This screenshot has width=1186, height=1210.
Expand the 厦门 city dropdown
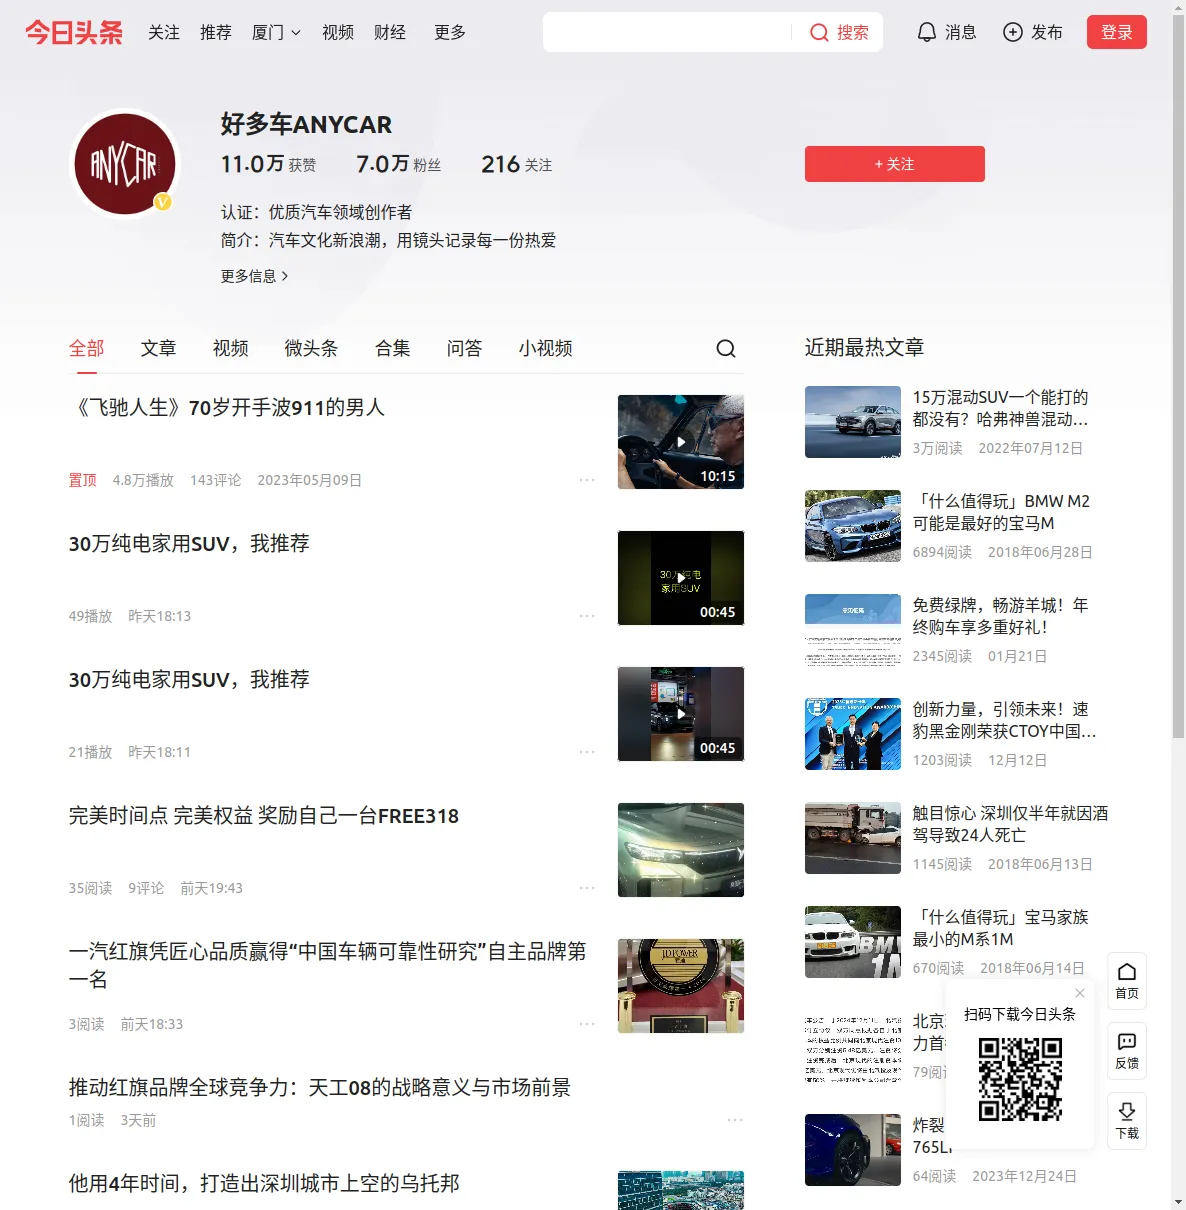tap(276, 32)
